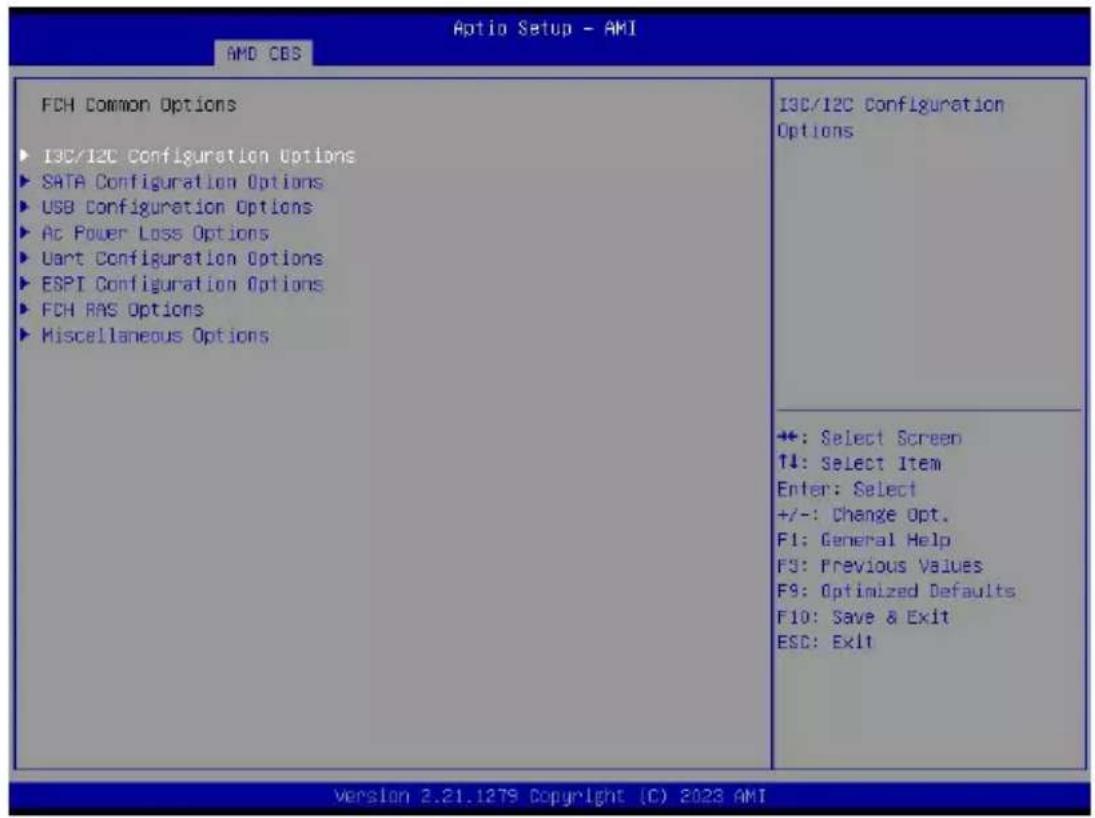Click the arrow beside ESPI Configuration Options
Viewport: 1095px width, 818px height.
(25, 284)
